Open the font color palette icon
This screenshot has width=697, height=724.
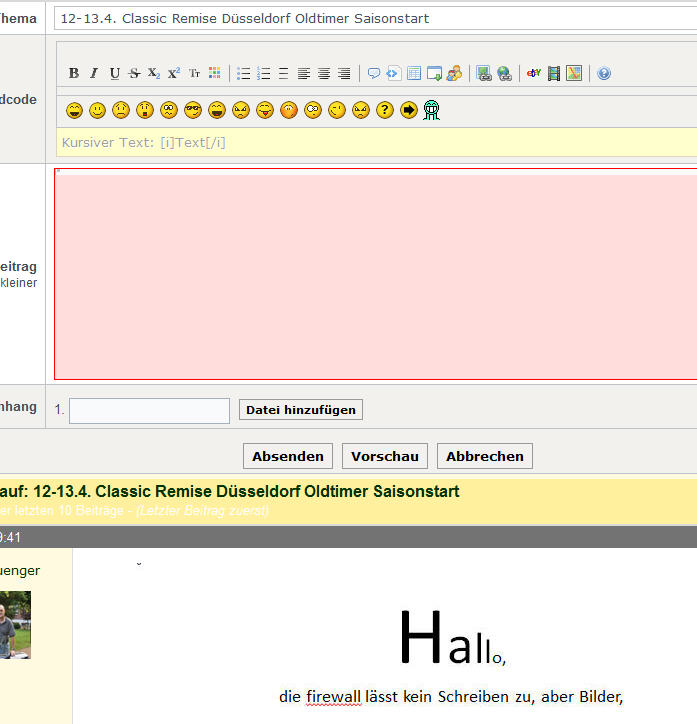[214, 73]
